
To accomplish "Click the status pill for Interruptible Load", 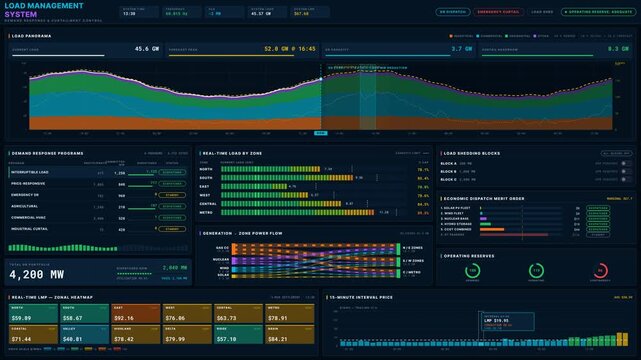I will point(172,172).
